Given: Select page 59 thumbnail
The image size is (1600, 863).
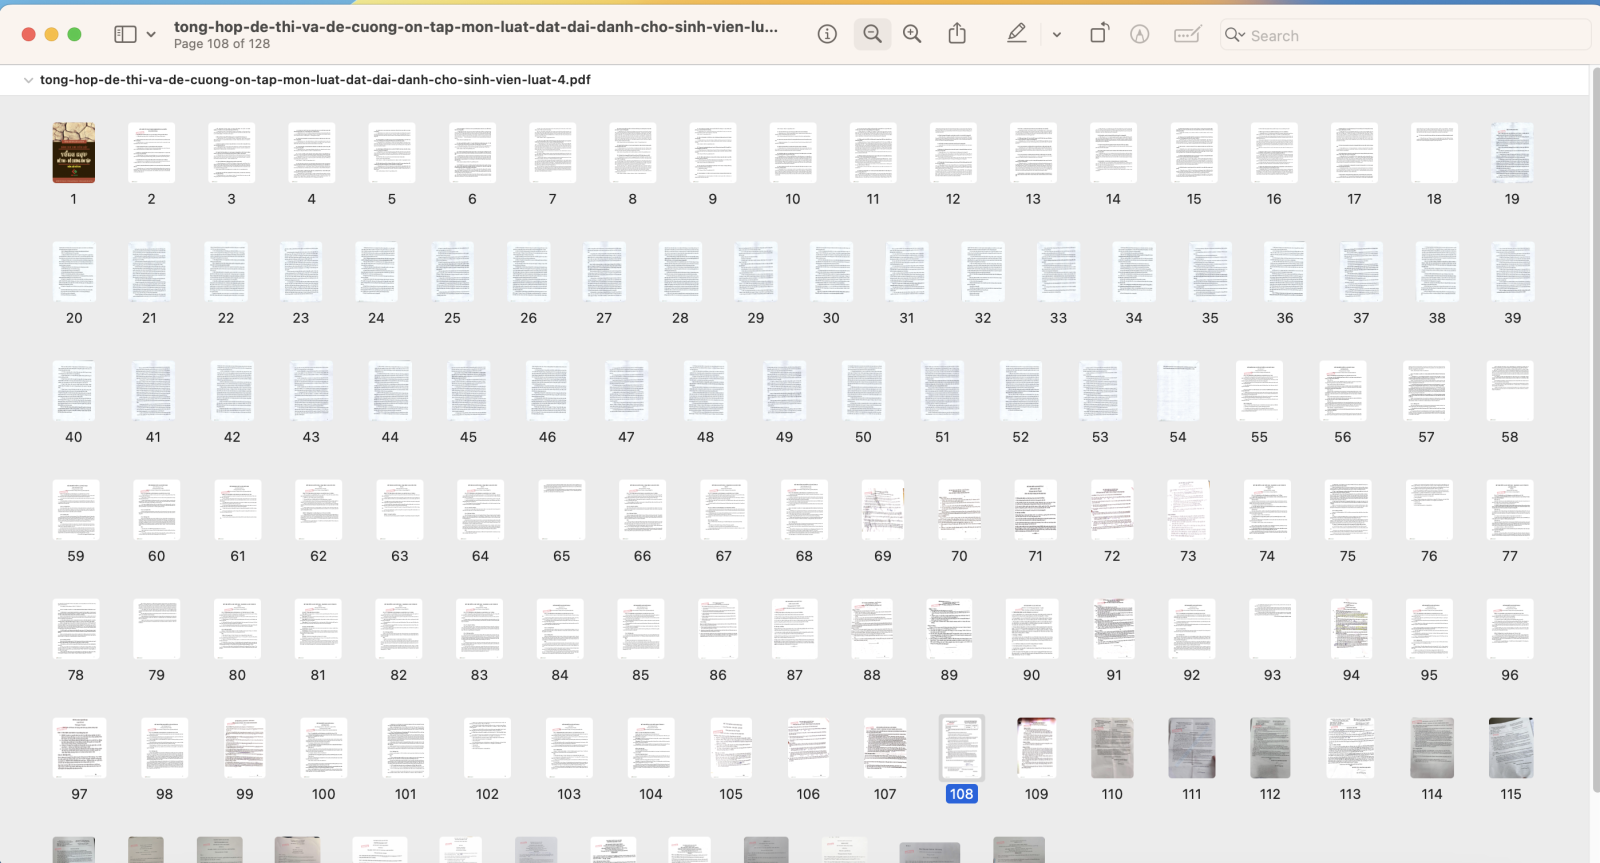Looking at the screenshot, I should [x=76, y=509].
